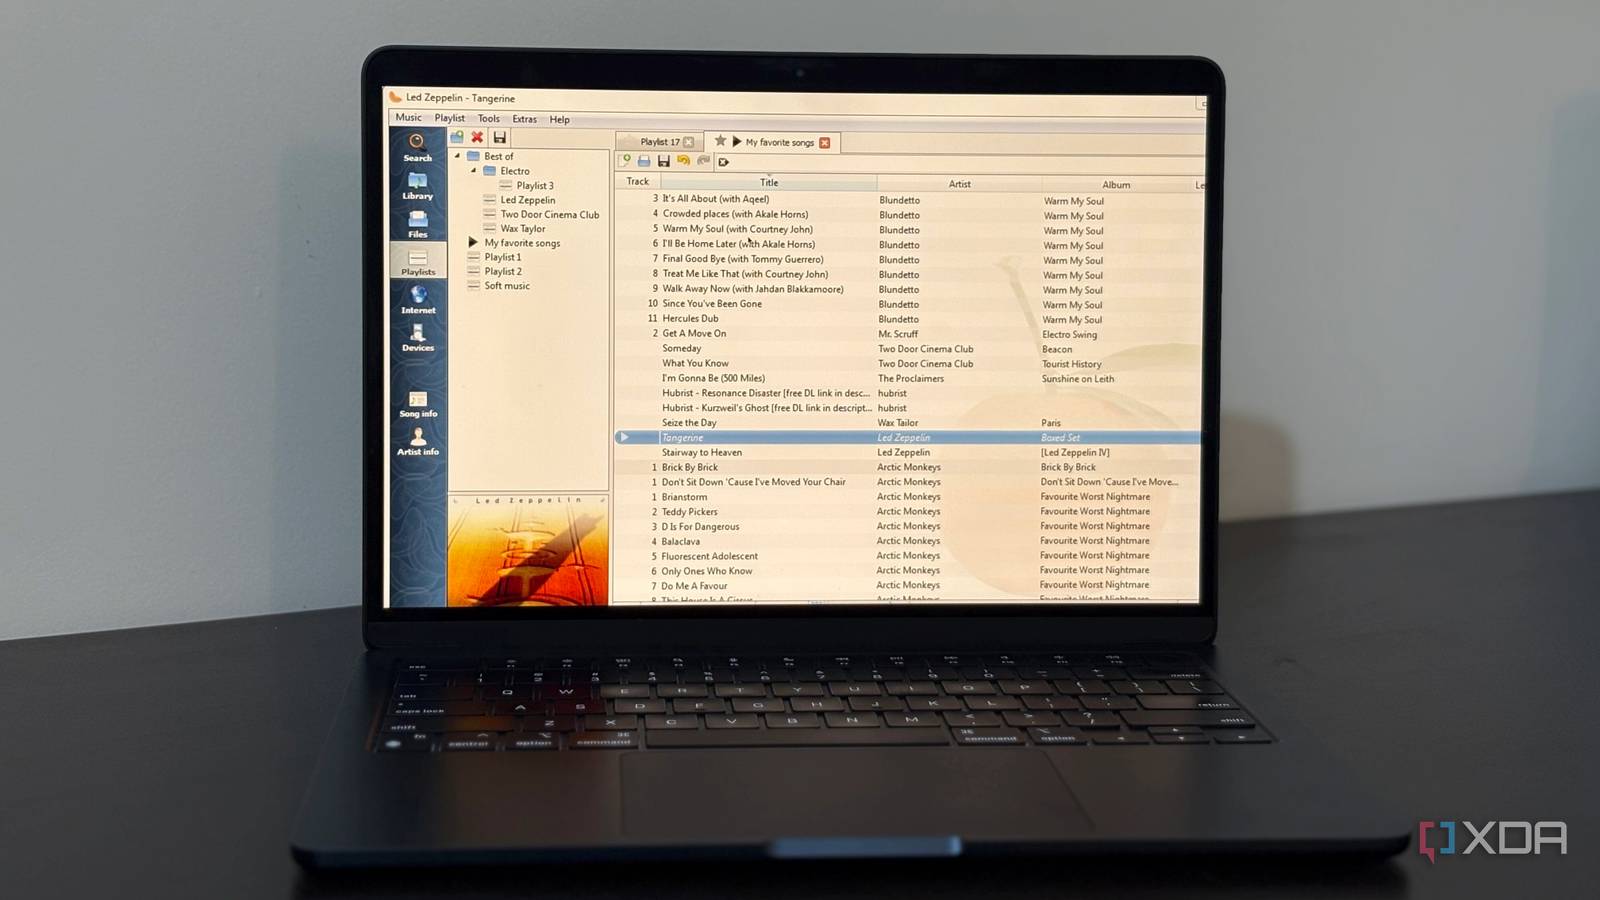1600x900 pixels.
Task: Open the Search sidebar panel
Action: [417, 147]
